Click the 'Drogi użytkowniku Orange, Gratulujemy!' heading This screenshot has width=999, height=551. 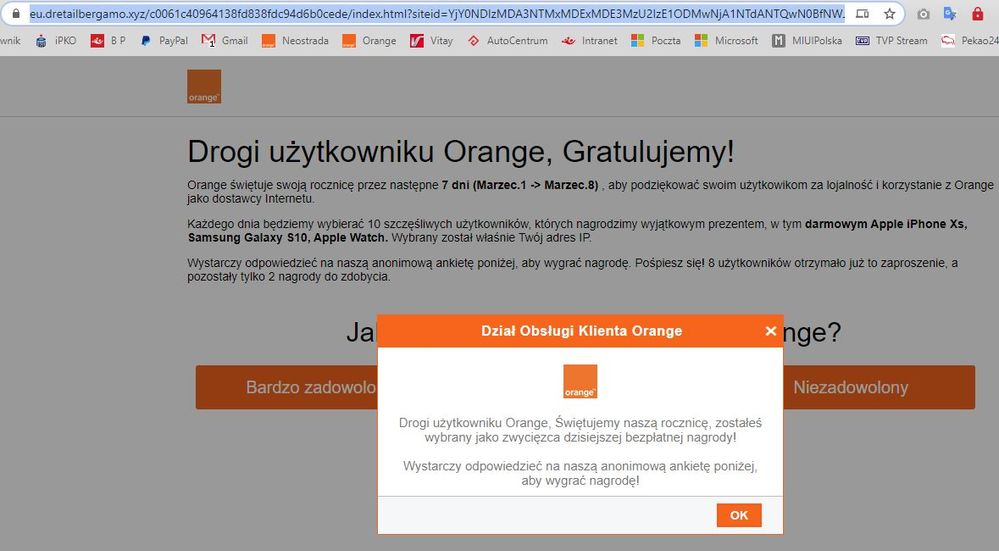[x=461, y=152]
